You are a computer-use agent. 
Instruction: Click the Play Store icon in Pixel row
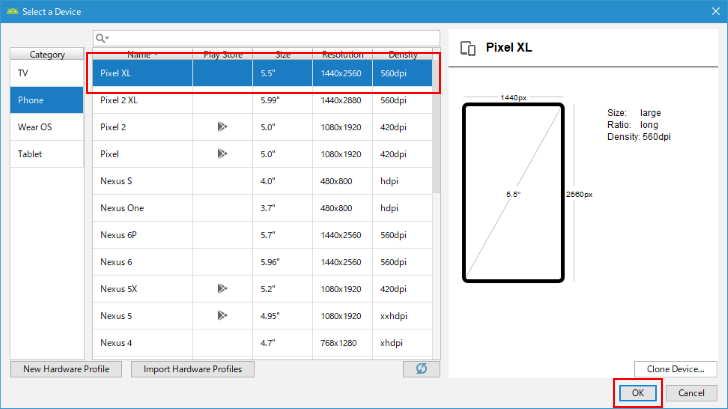pos(222,154)
